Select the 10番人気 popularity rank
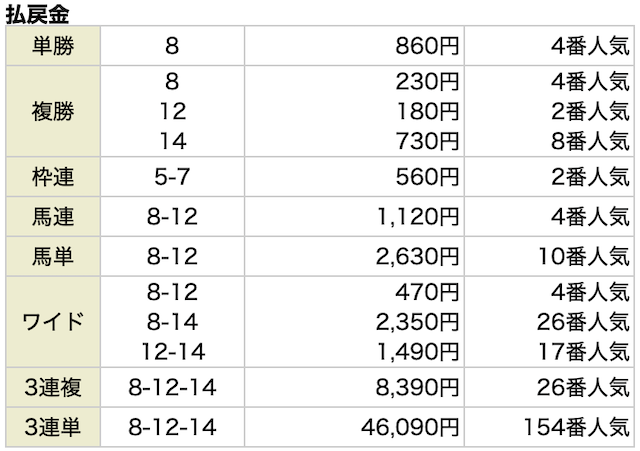640x451 pixels. tap(579, 255)
